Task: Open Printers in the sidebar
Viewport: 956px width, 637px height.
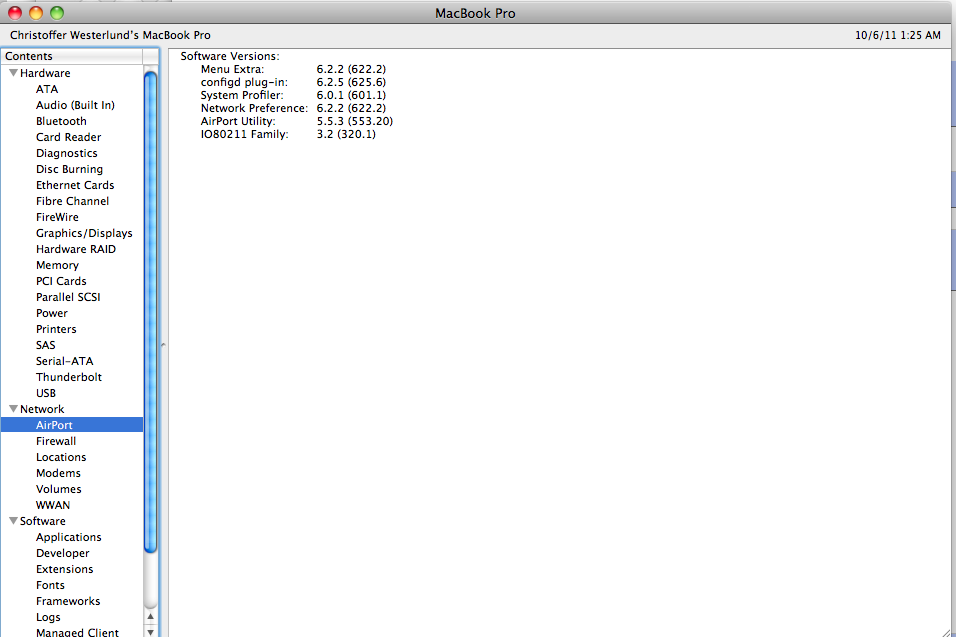Action: click(x=56, y=329)
